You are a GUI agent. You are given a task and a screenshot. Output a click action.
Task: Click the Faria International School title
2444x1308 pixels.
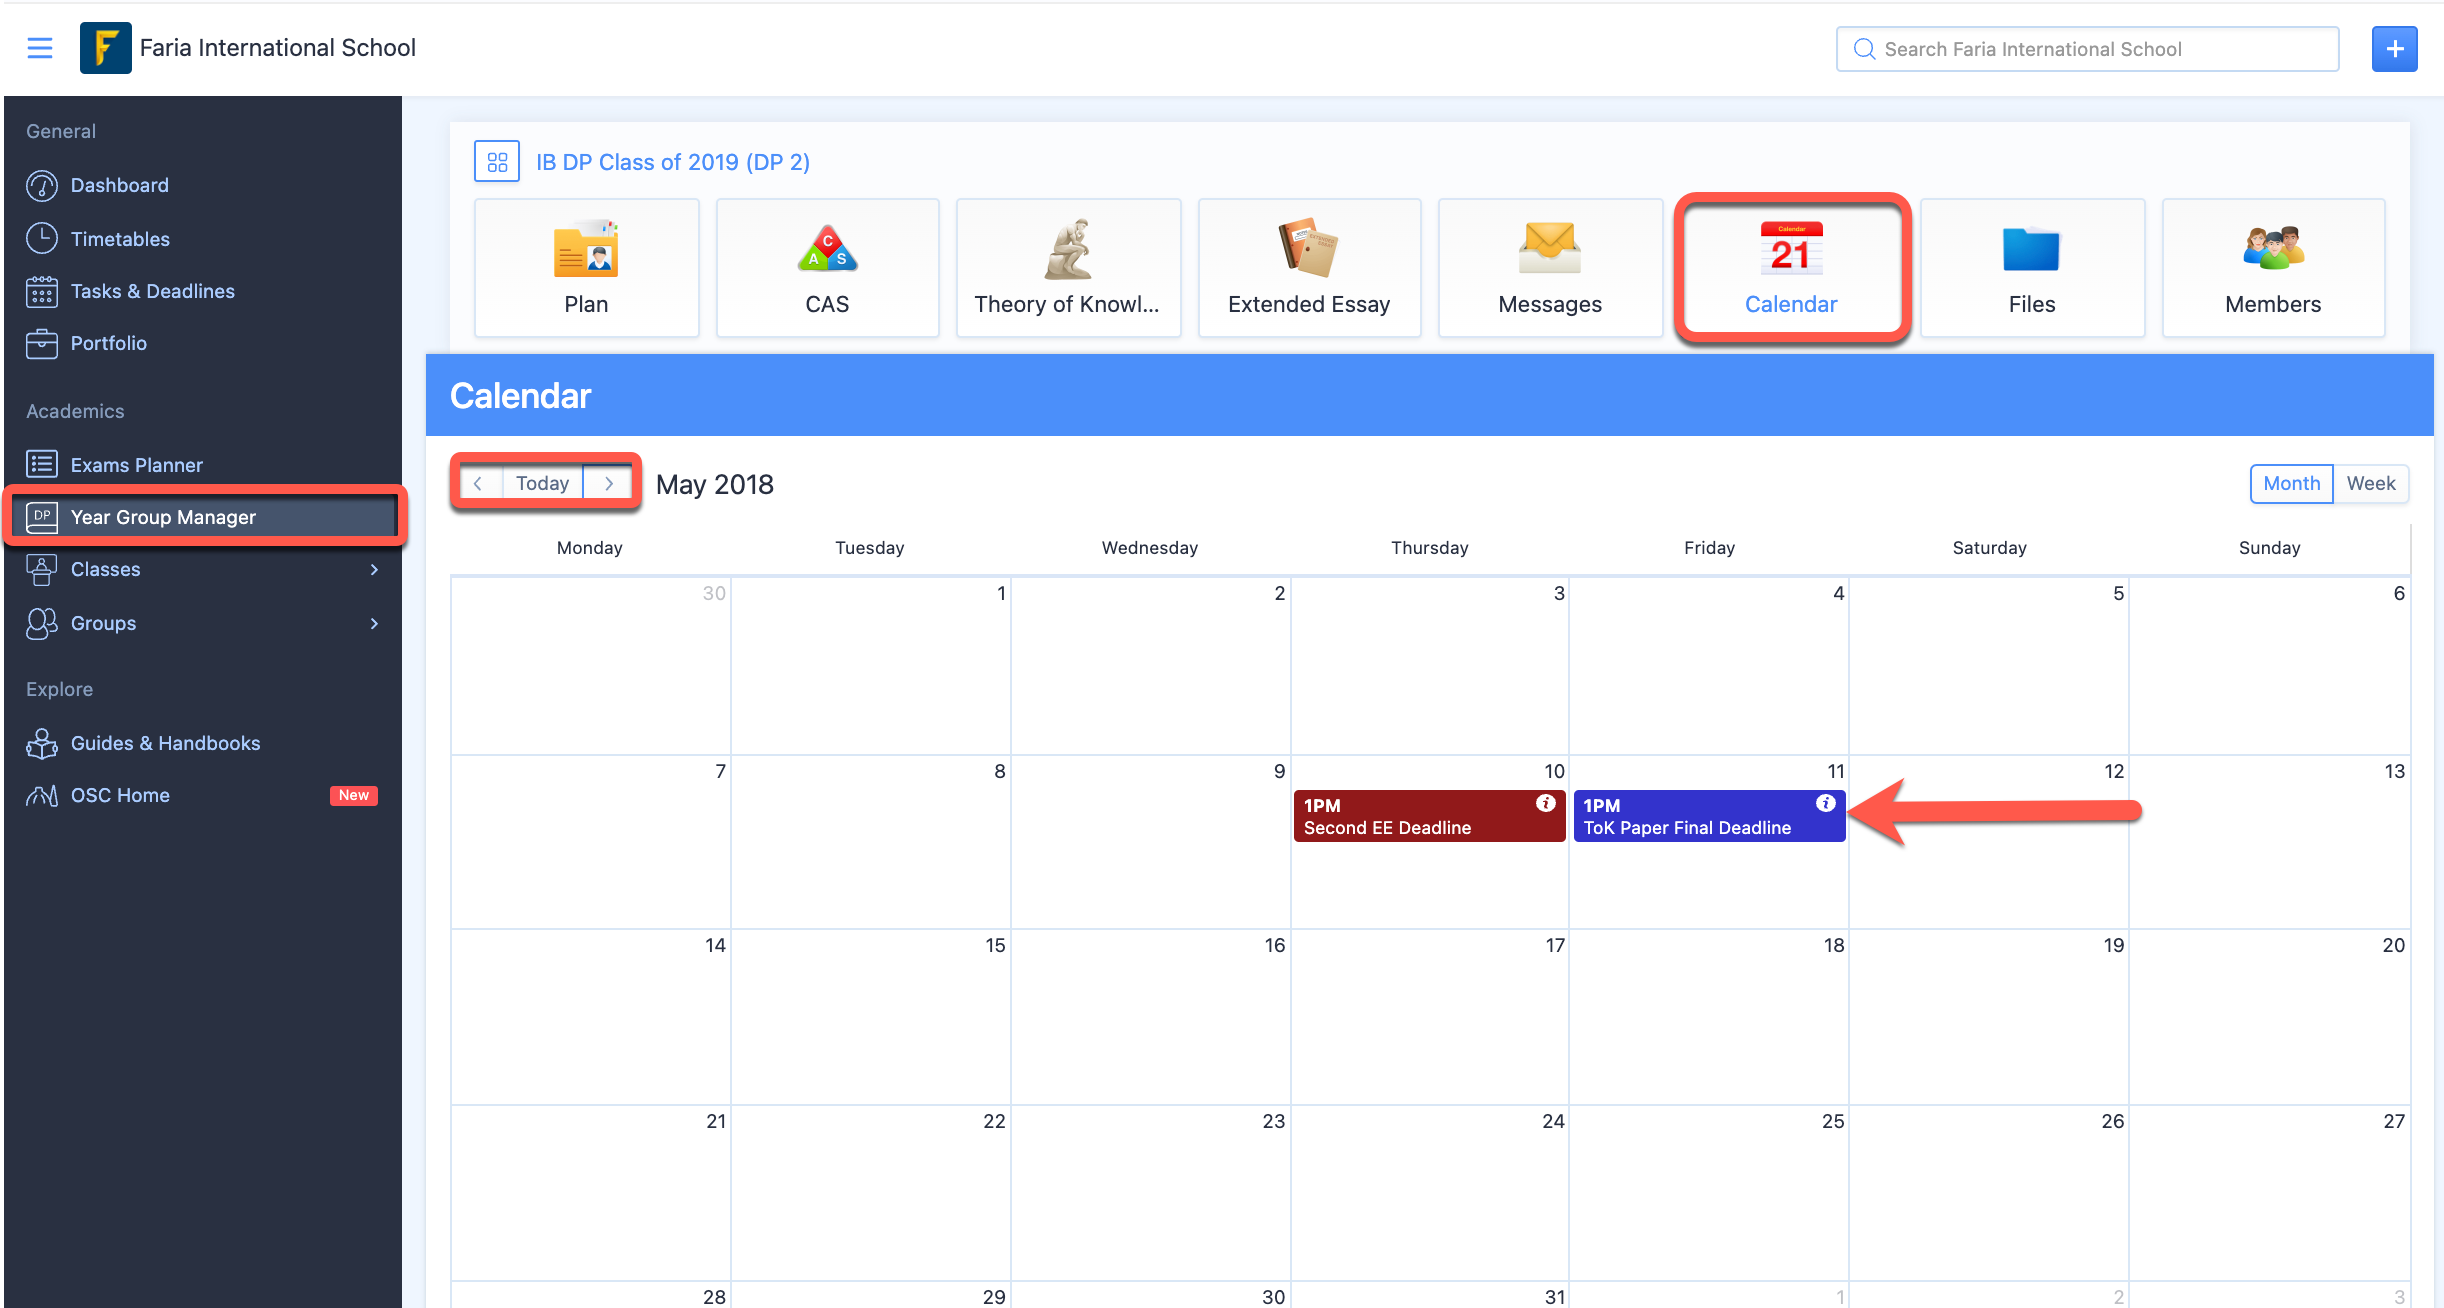tap(277, 48)
